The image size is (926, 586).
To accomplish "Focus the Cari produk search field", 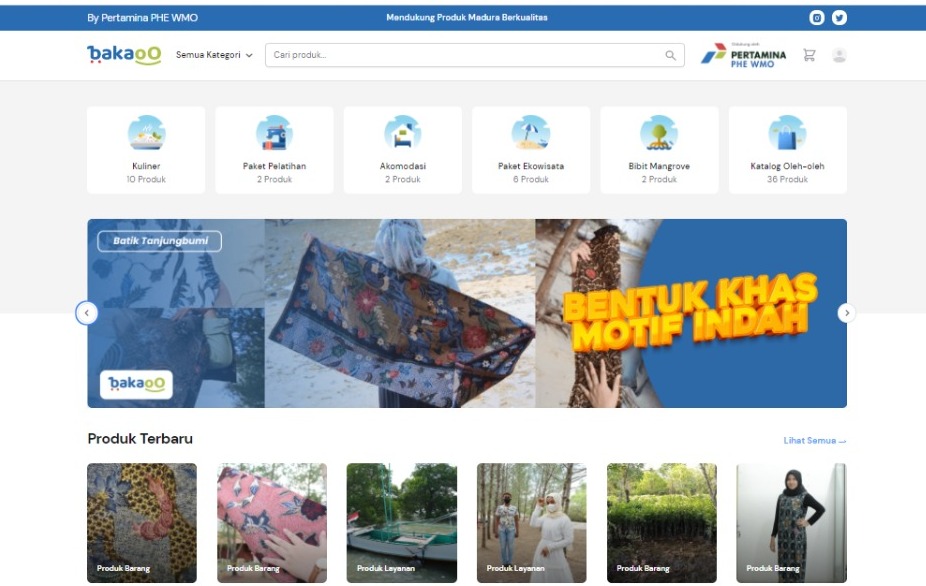I will pos(465,55).
